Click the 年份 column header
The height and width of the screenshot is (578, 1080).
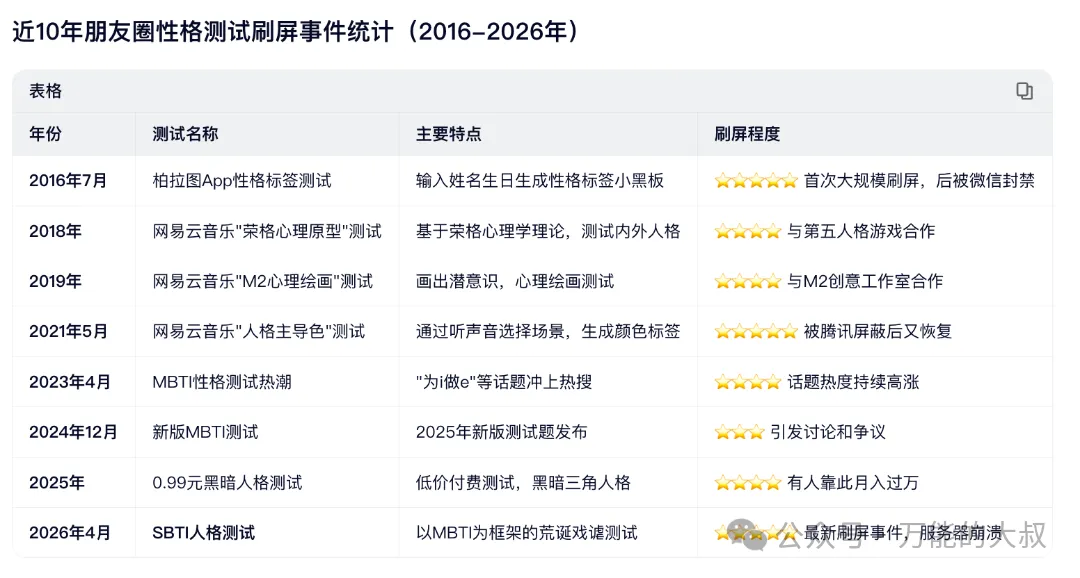click(45, 134)
